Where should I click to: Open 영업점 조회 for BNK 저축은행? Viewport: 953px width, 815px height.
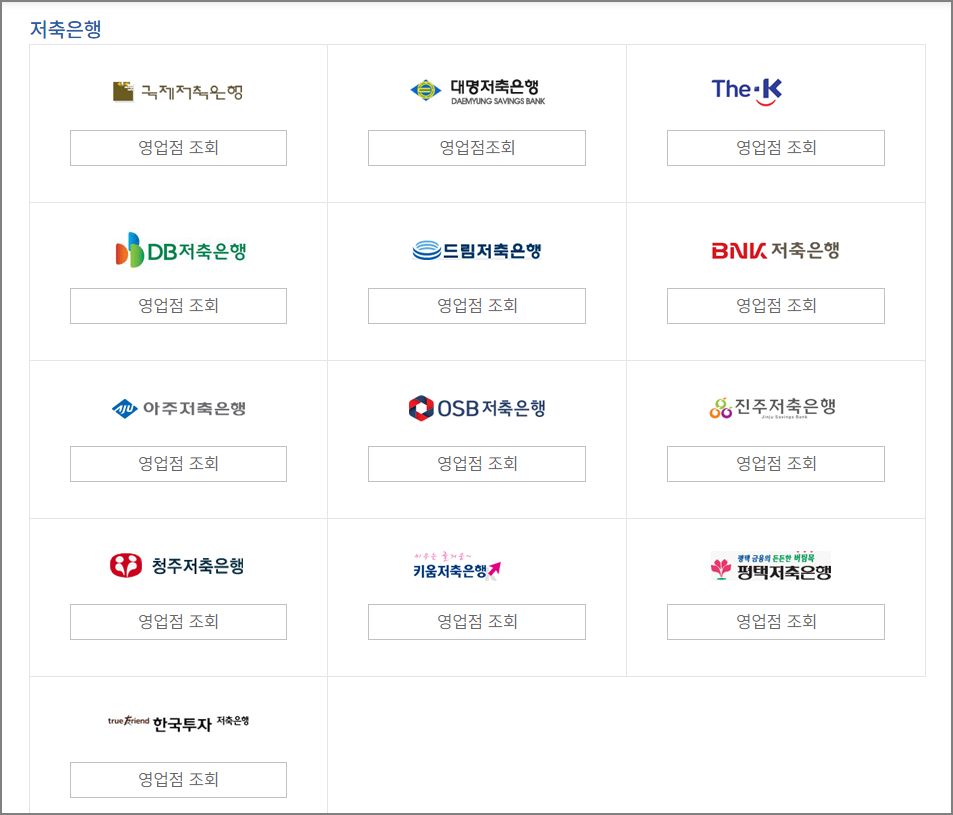tap(776, 306)
